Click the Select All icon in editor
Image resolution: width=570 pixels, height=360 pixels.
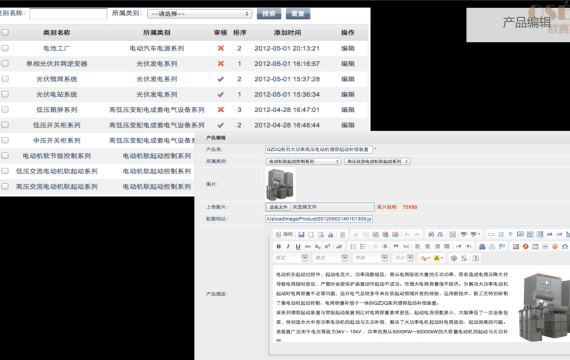[453, 235]
